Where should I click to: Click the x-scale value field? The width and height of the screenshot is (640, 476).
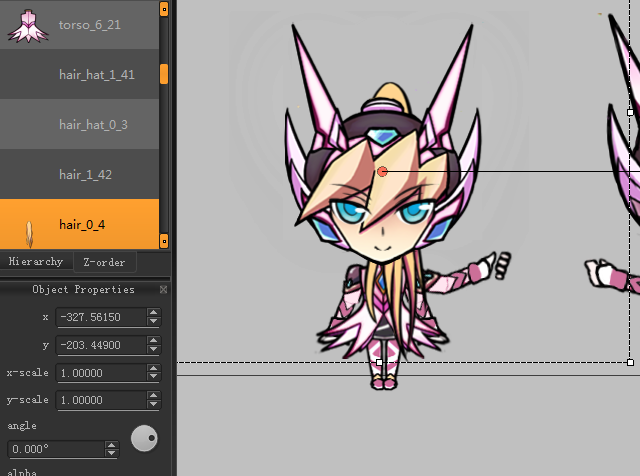point(98,373)
